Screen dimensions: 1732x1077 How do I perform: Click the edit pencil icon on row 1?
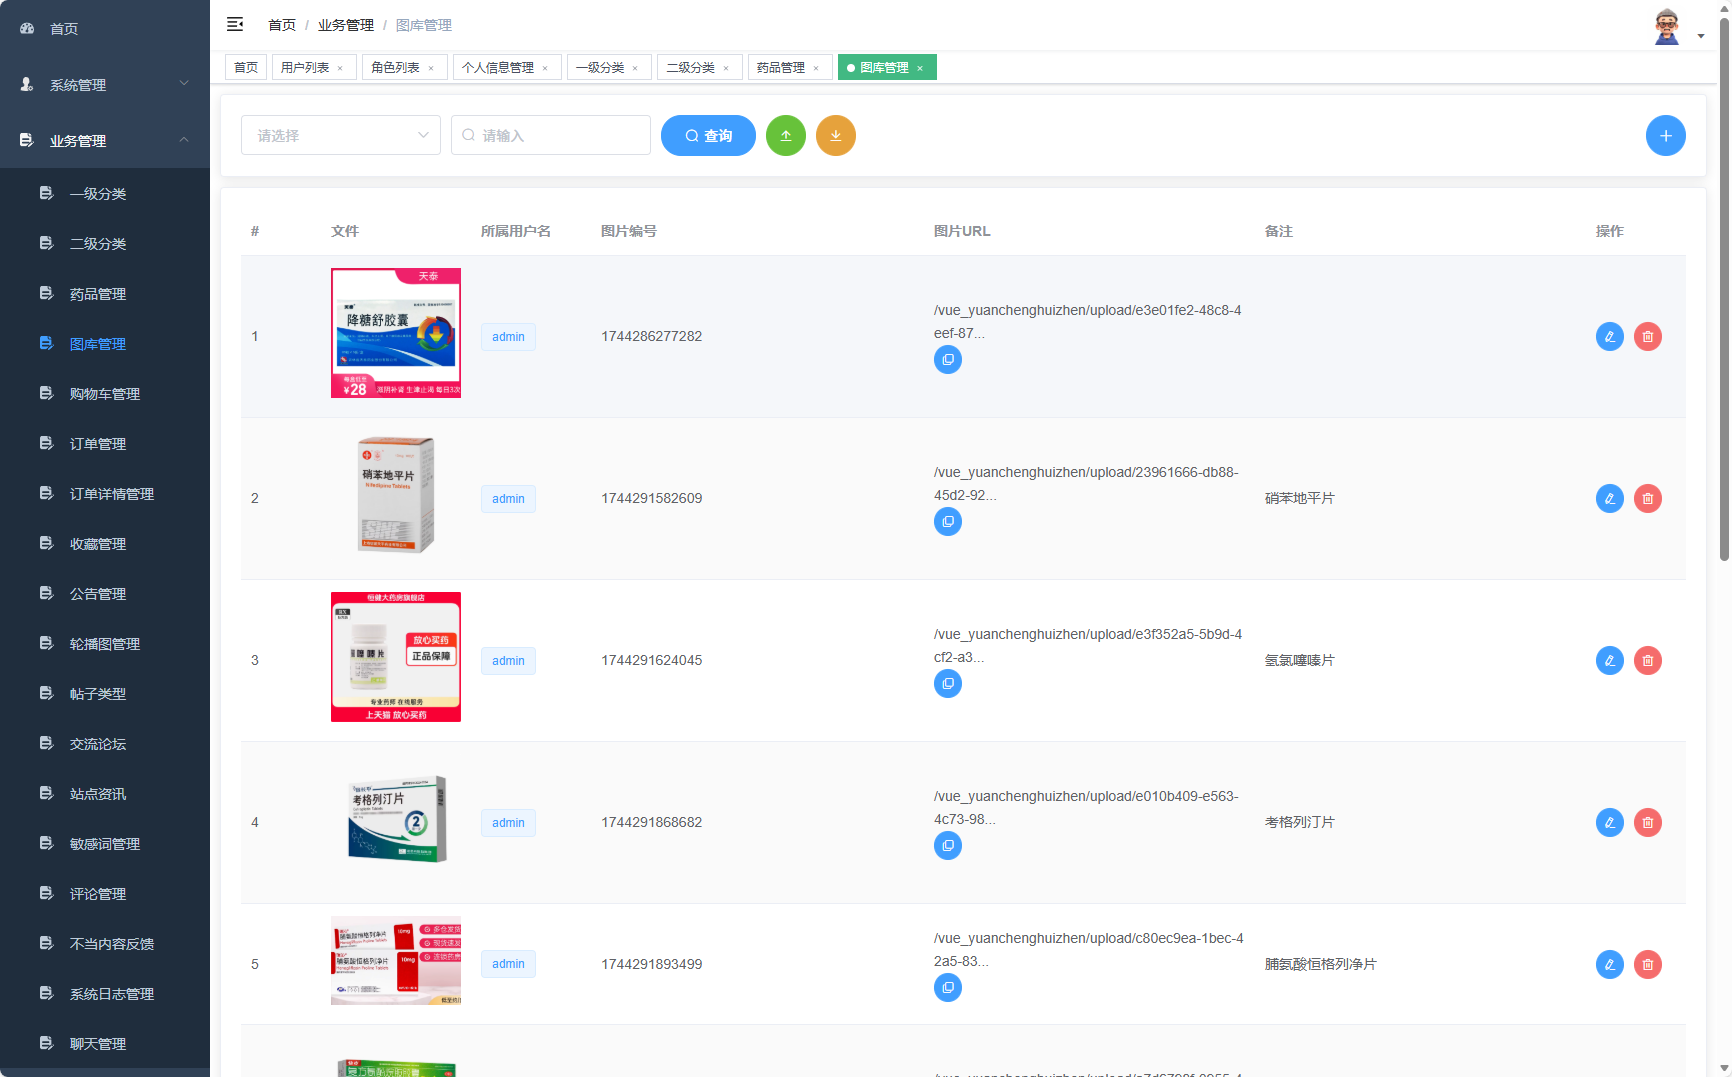coord(1609,336)
